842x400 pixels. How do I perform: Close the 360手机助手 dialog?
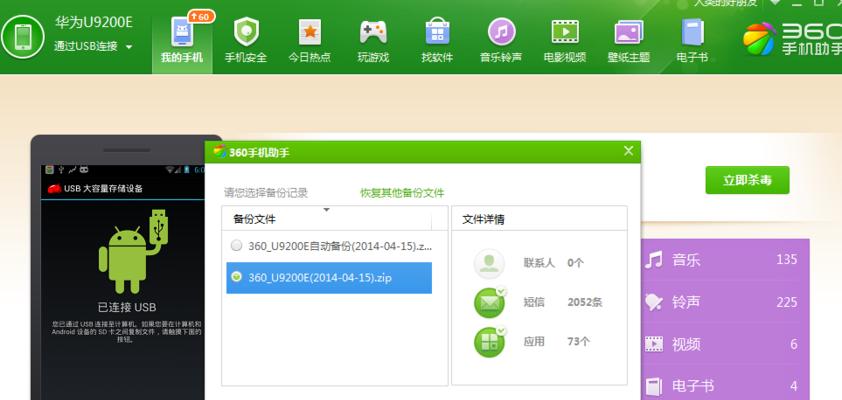[628, 151]
